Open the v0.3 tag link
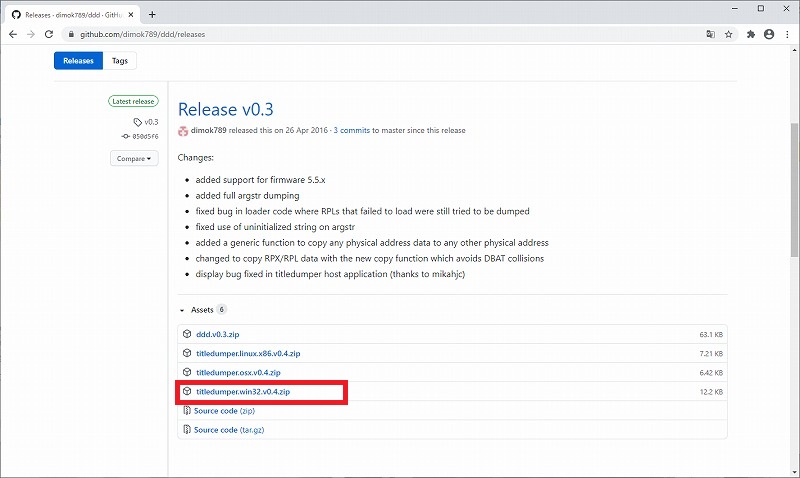The height and width of the screenshot is (478, 800). [146, 122]
